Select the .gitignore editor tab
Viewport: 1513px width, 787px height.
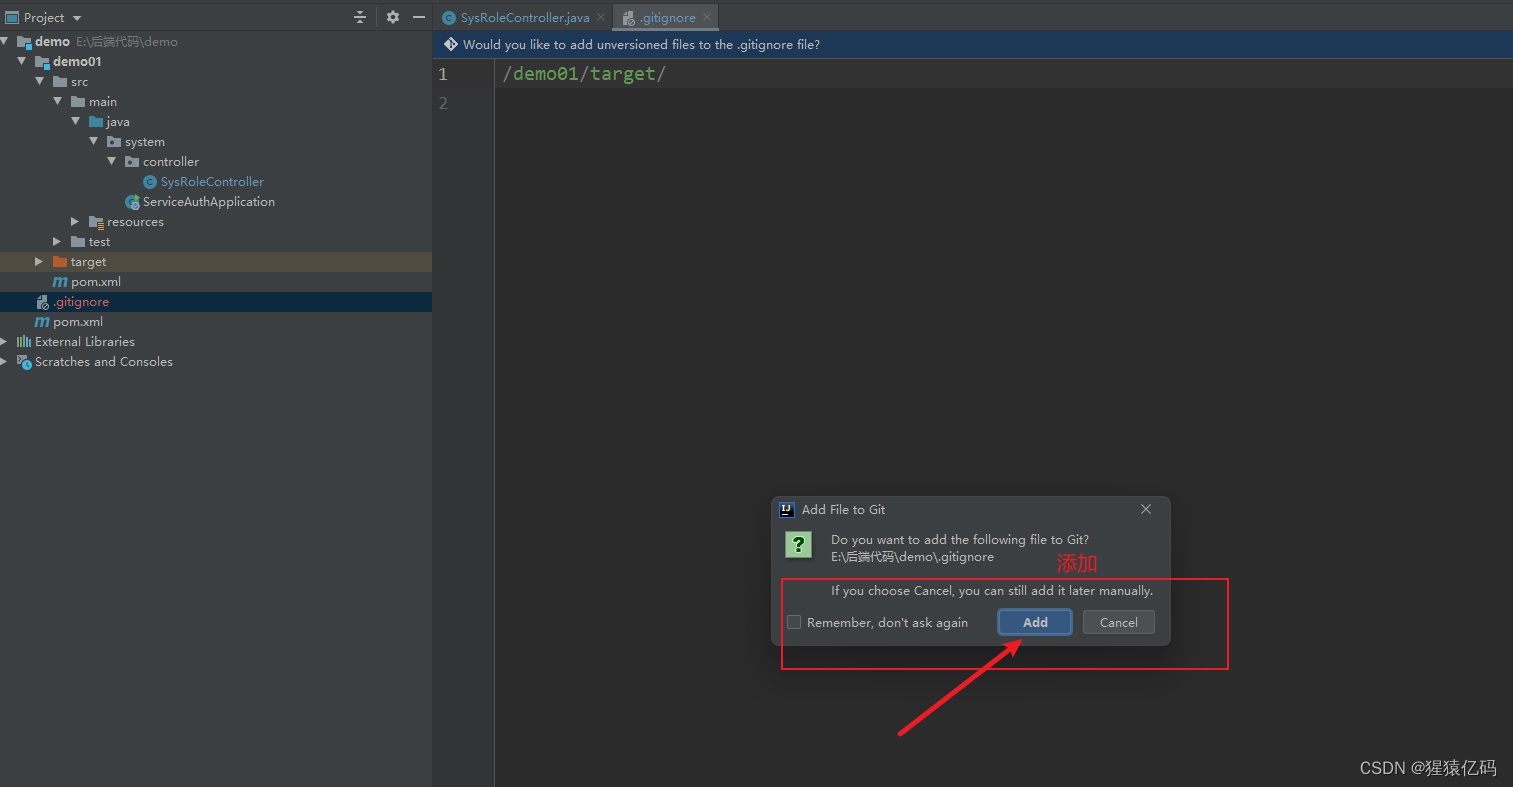click(668, 18)
